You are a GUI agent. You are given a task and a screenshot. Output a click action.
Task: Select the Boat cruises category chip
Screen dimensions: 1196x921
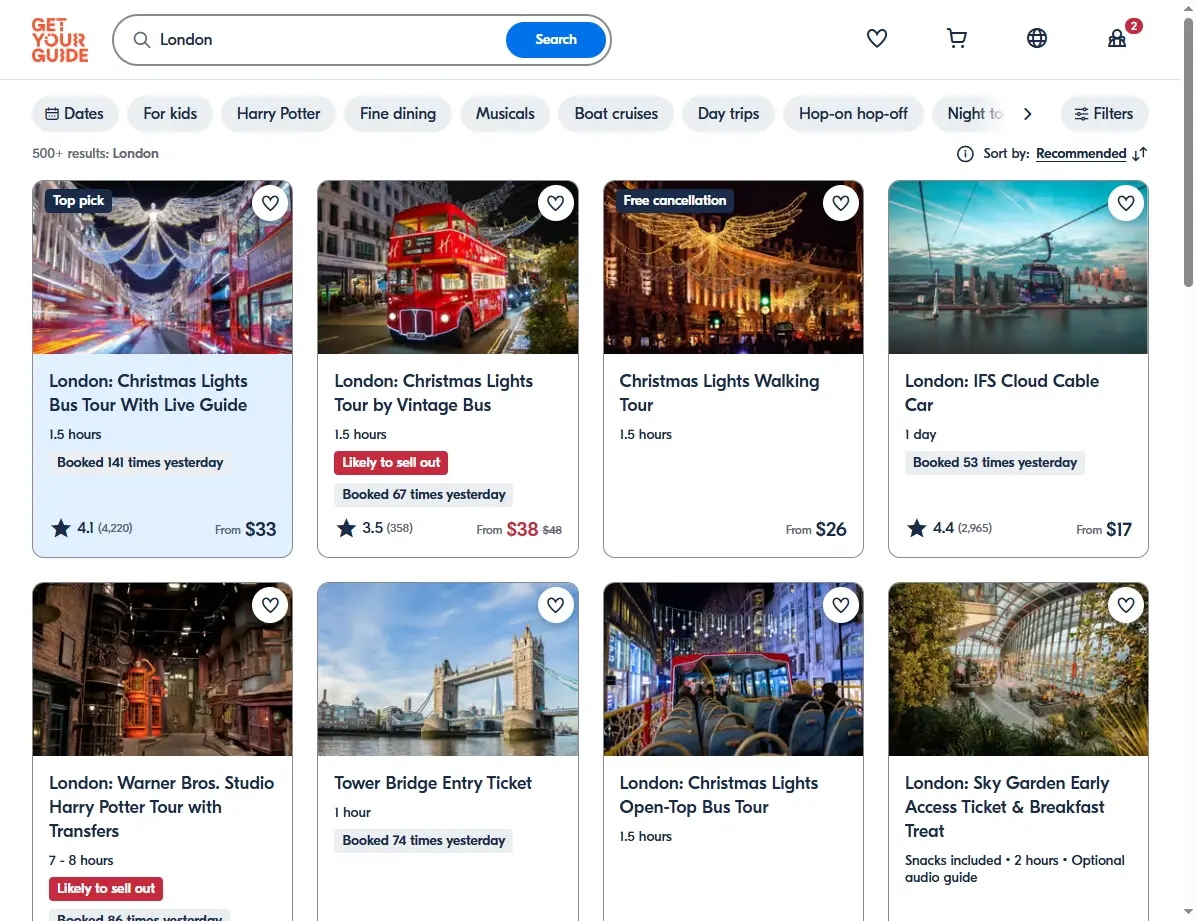(616, 114)
